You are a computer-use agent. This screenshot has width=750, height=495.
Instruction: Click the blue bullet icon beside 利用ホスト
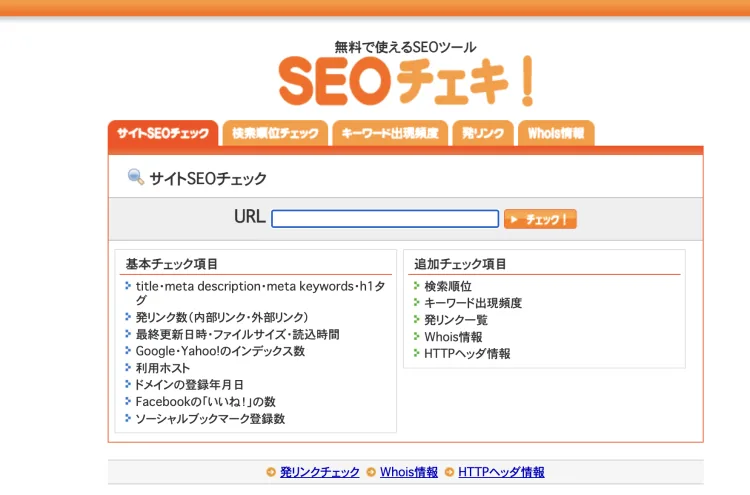tap(128, 367)
